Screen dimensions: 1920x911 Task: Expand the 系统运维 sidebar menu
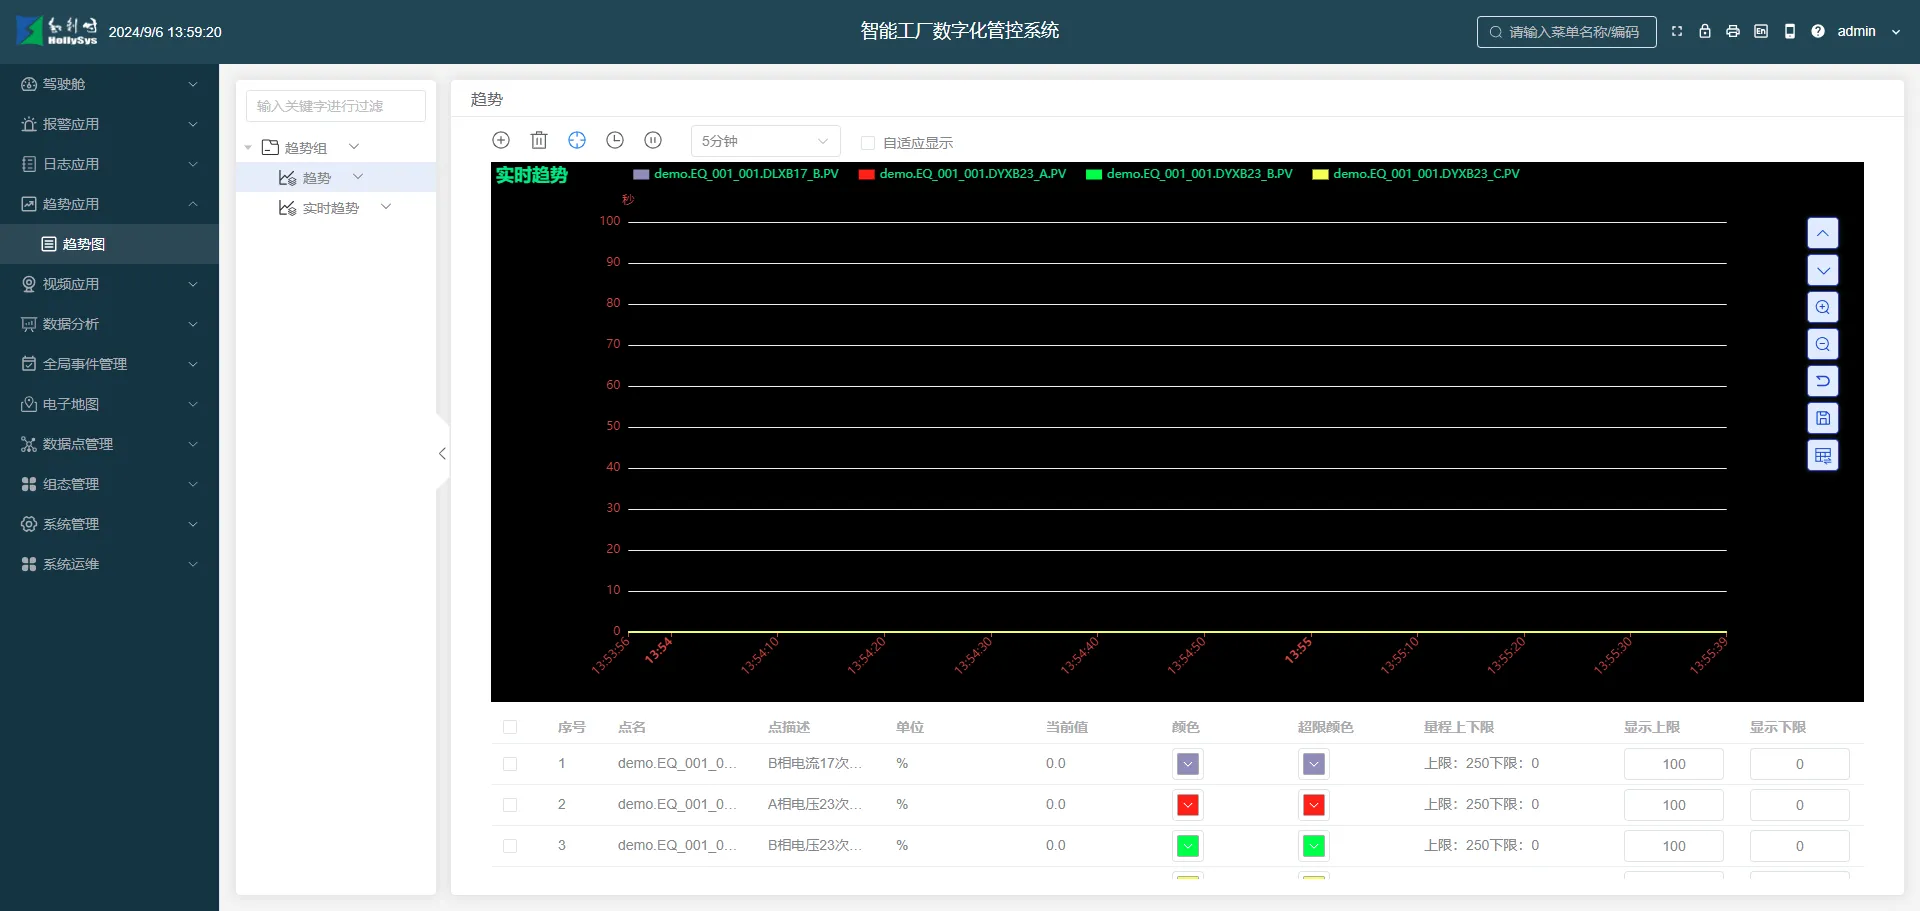pos(109,564)
